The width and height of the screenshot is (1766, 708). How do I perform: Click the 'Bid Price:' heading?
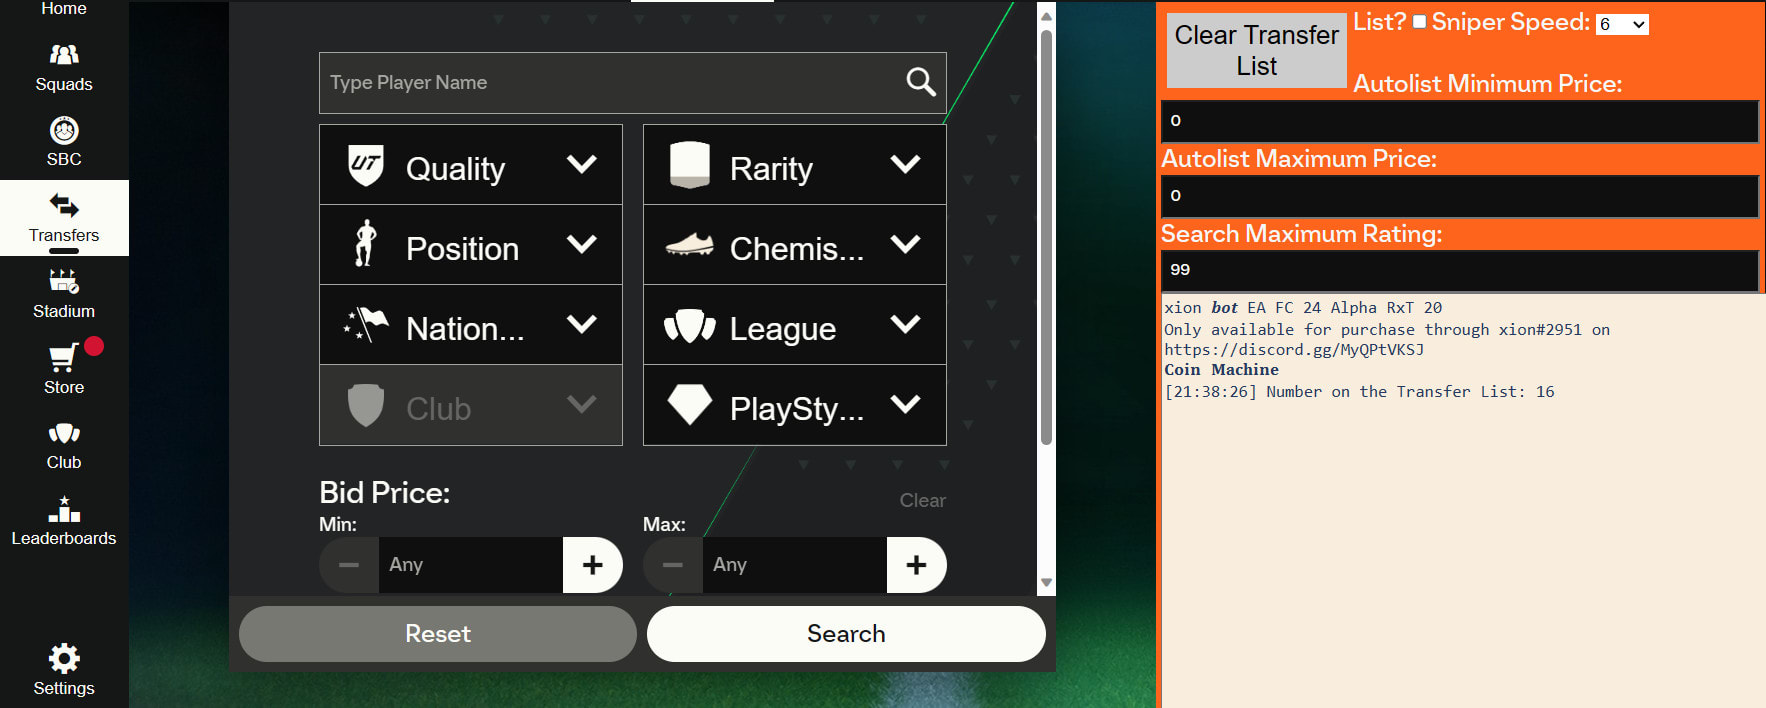point(385,492)
